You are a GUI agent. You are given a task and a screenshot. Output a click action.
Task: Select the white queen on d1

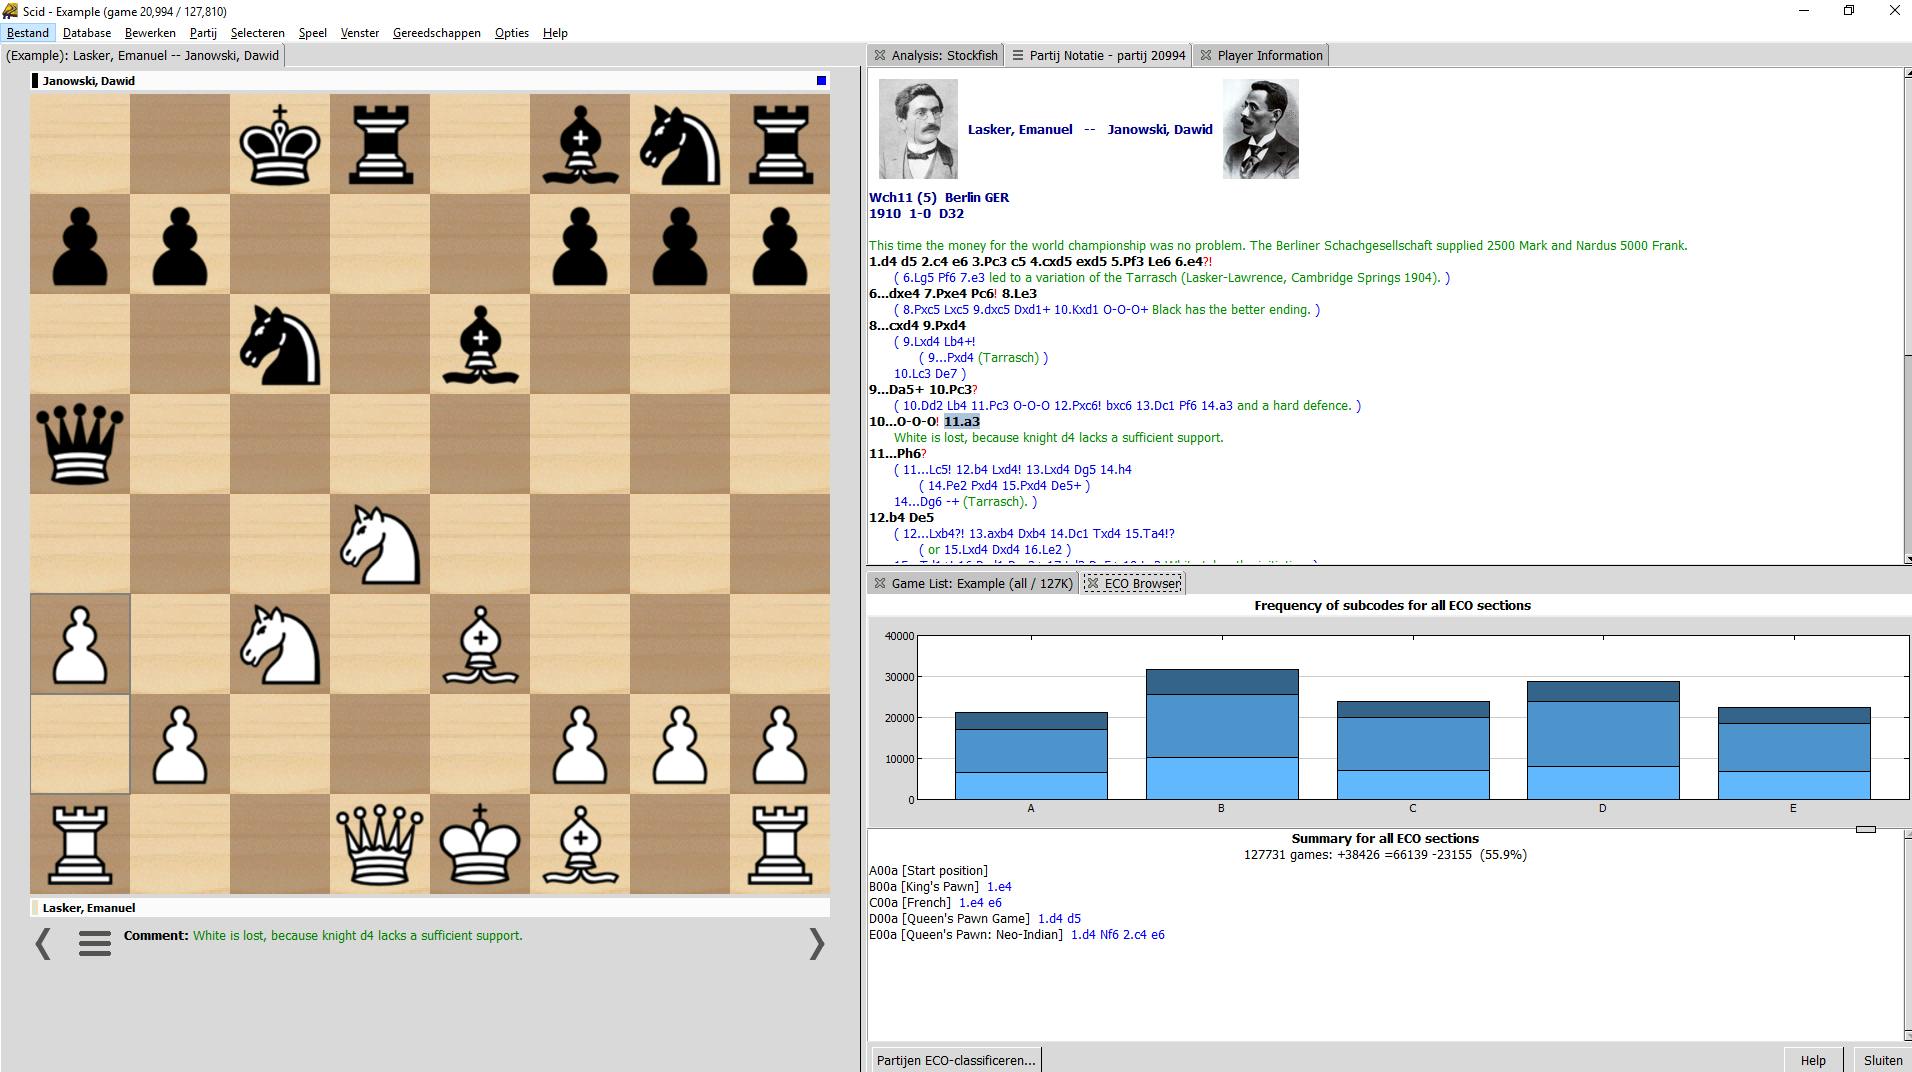point(380,844)
